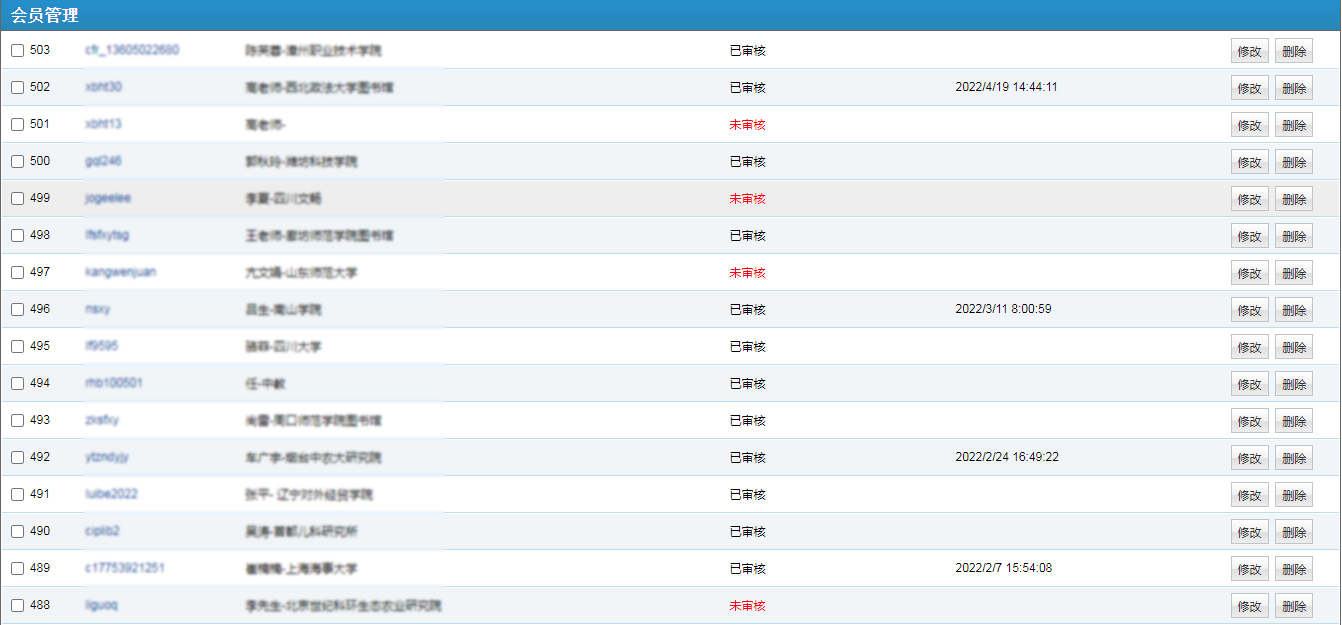
Task: Select checkbox of member 492
Action: pyautogui.click(x=18, y=458)
